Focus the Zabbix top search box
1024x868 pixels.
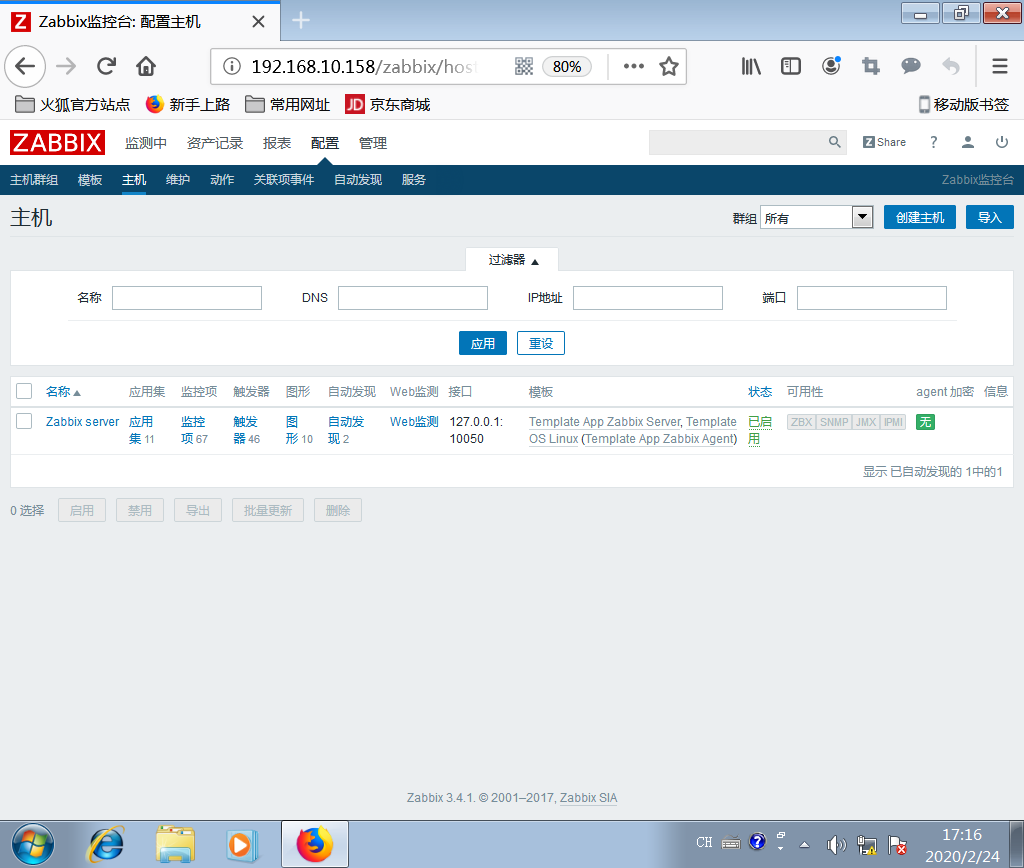[738, 142]
